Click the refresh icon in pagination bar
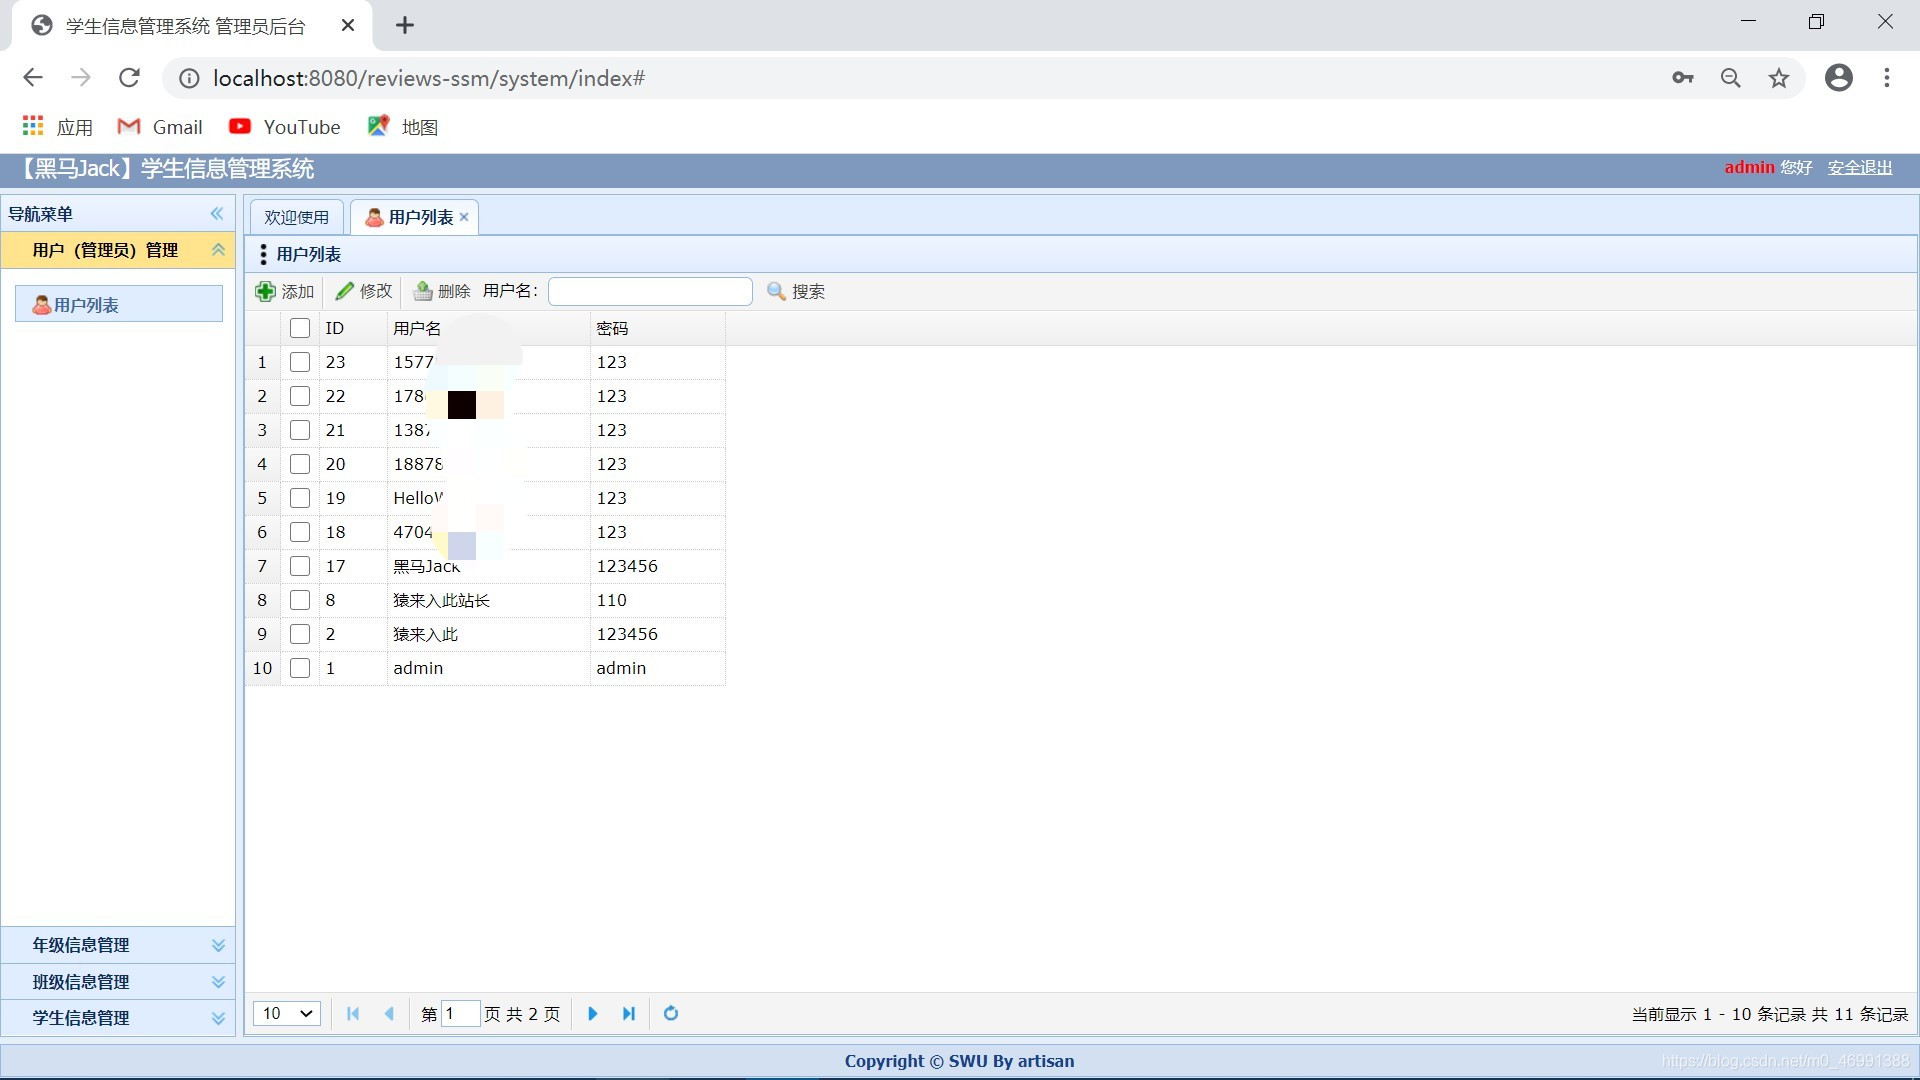 (671, 1013)
